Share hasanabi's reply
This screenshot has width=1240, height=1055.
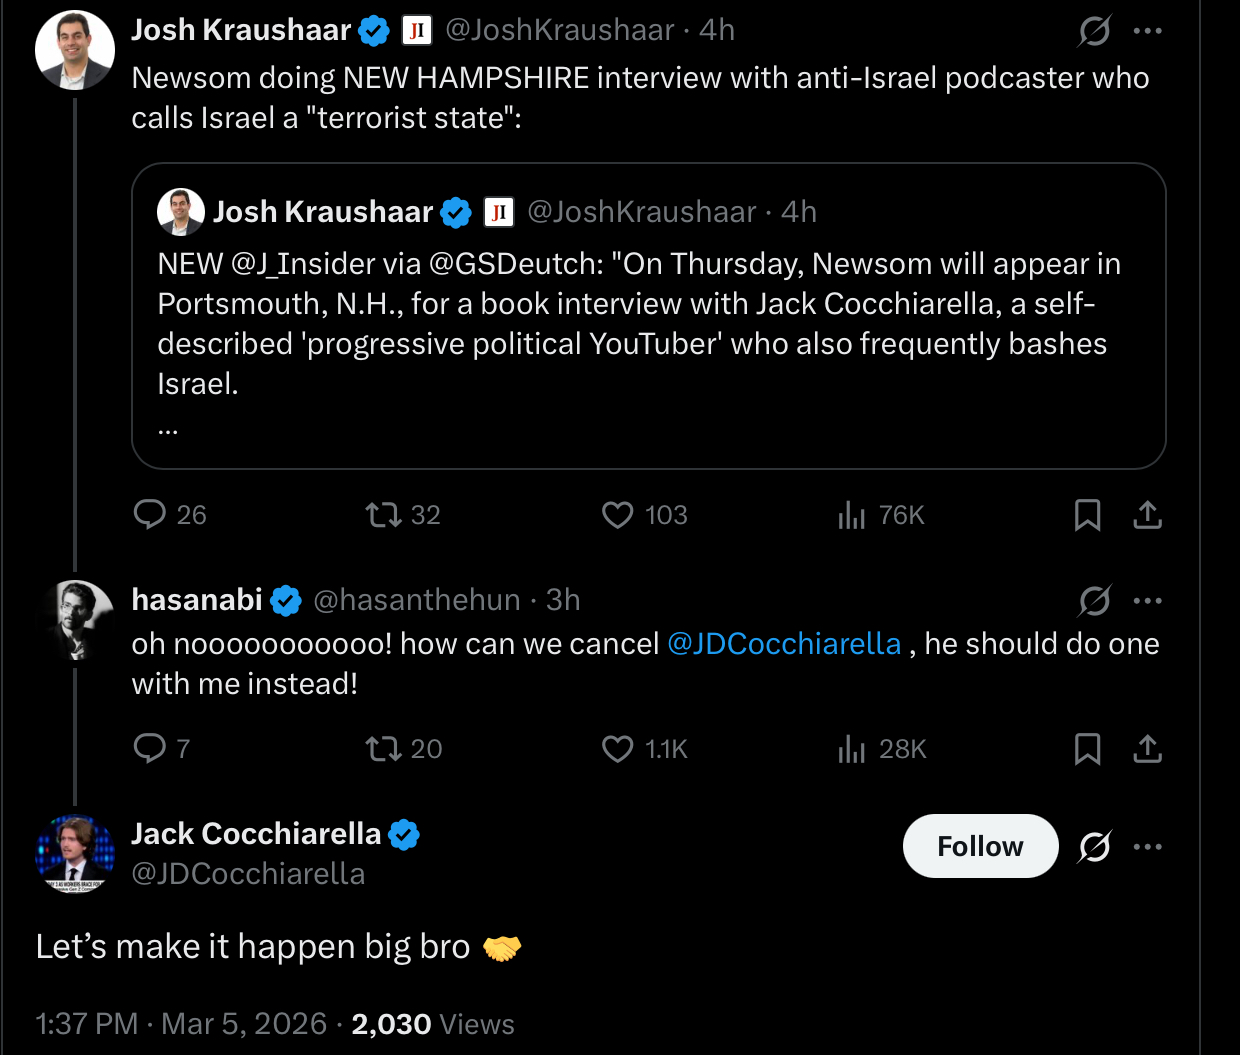coord(1147,748)
